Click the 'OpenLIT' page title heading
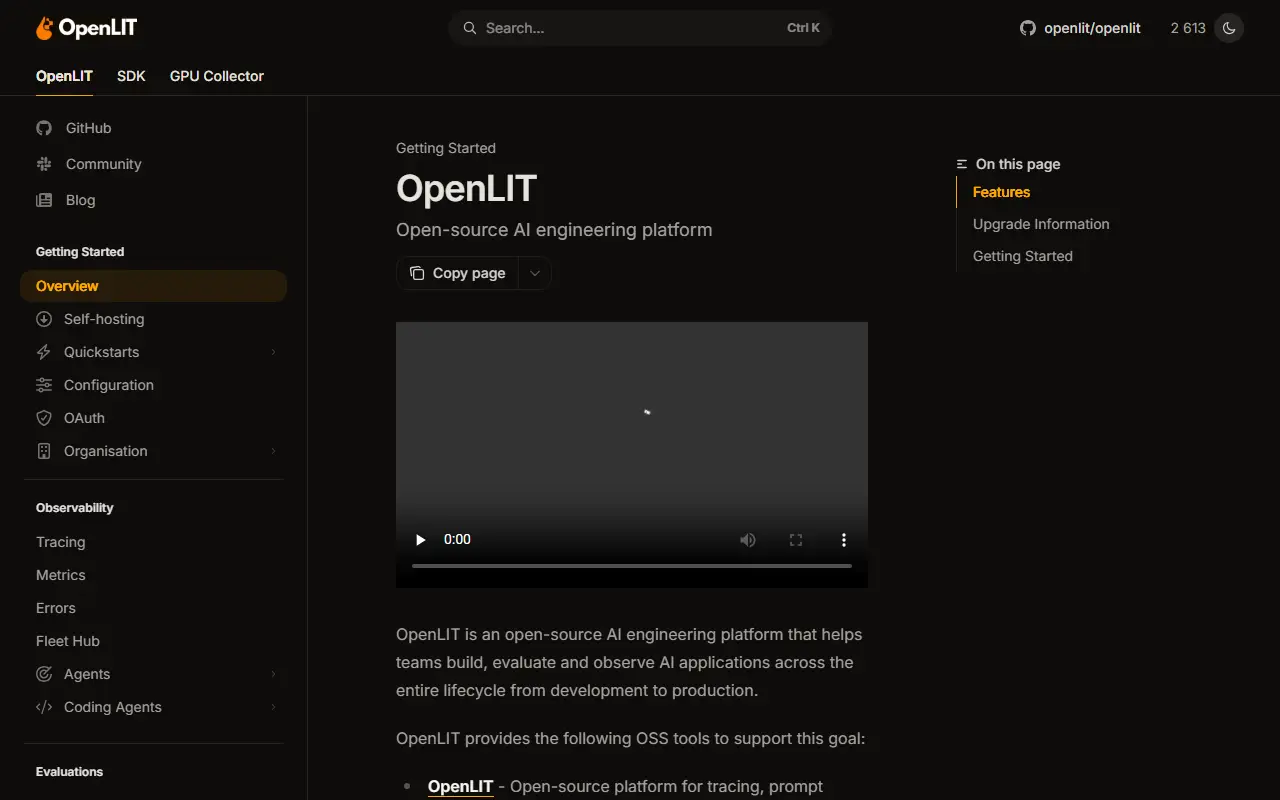The width and height of the screenshot is (1280, 800). point(466,189)
